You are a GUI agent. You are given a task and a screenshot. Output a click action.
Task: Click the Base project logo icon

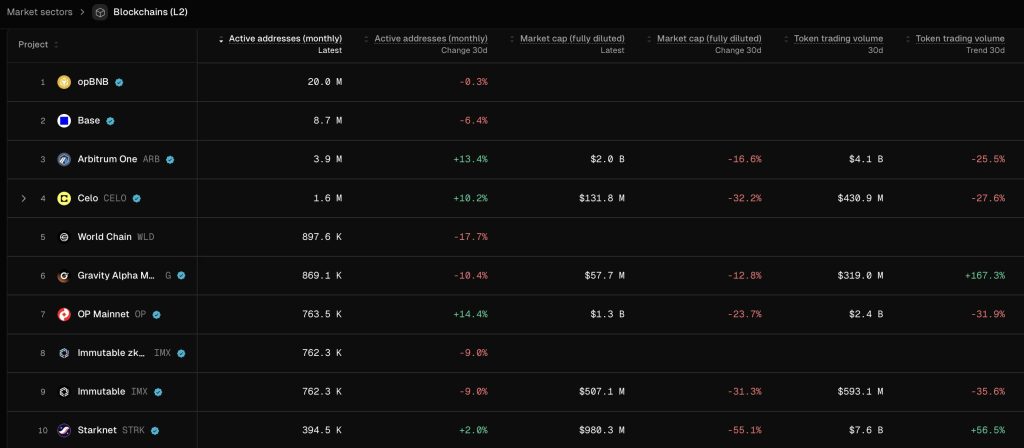pyautogui.click(x=64, y=121)
